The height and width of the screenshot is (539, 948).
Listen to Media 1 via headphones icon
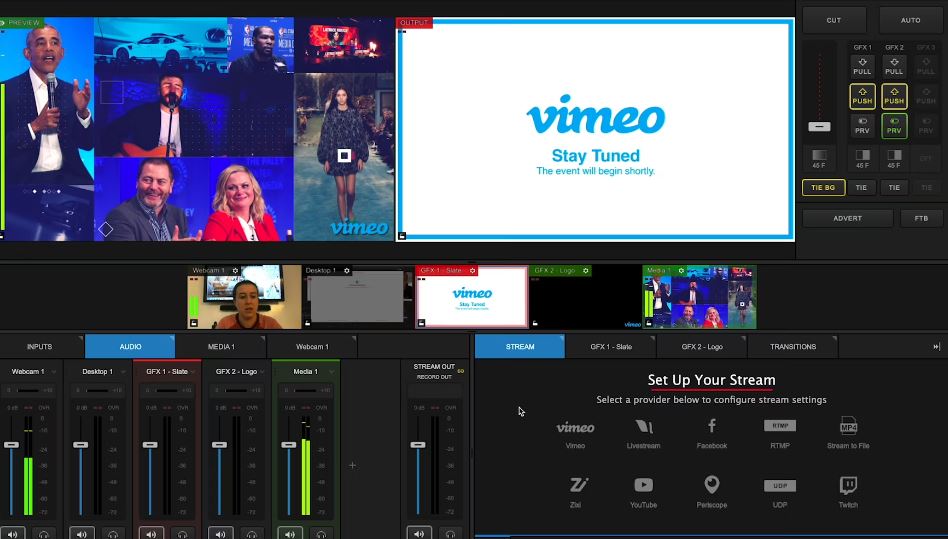[322, 534]
